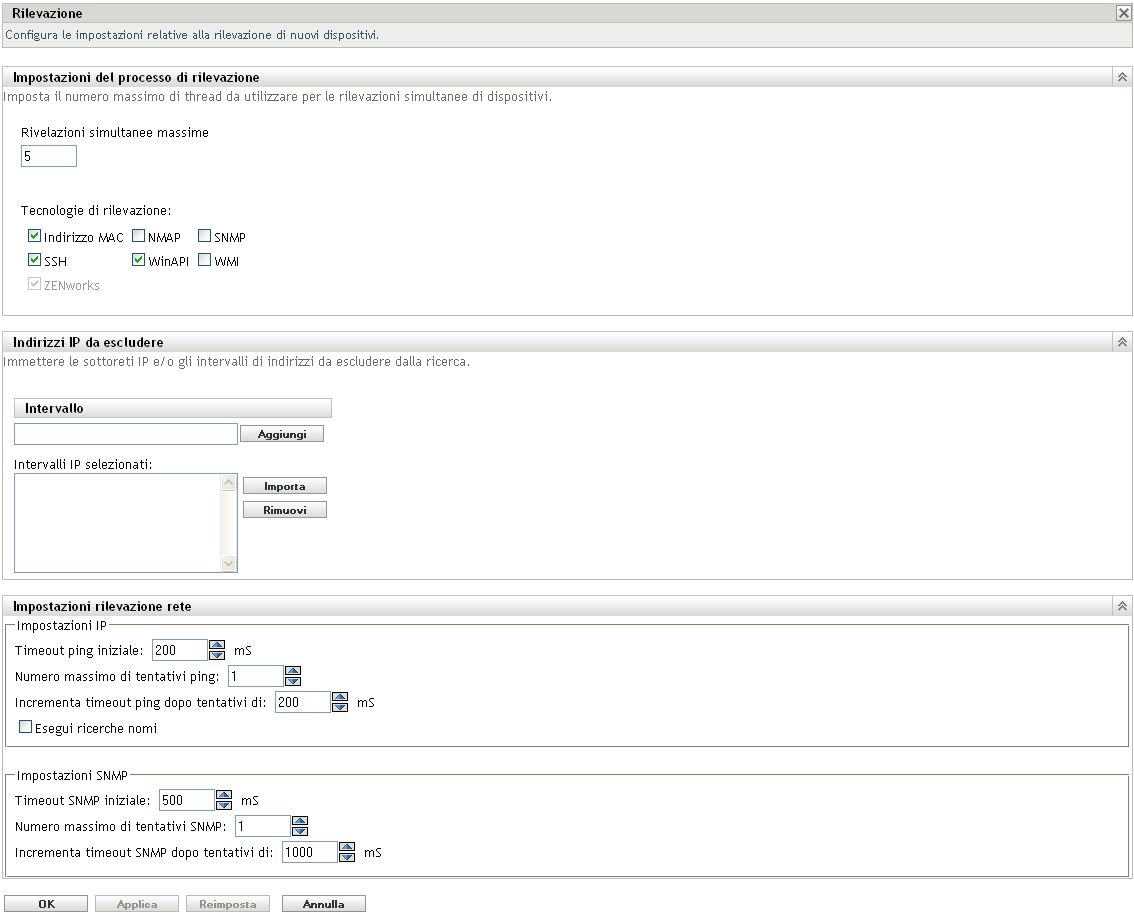This screenshot has width=1134, height=917.
Task: Decrease SNMP timeout increment
Action: tap(347, 857)
